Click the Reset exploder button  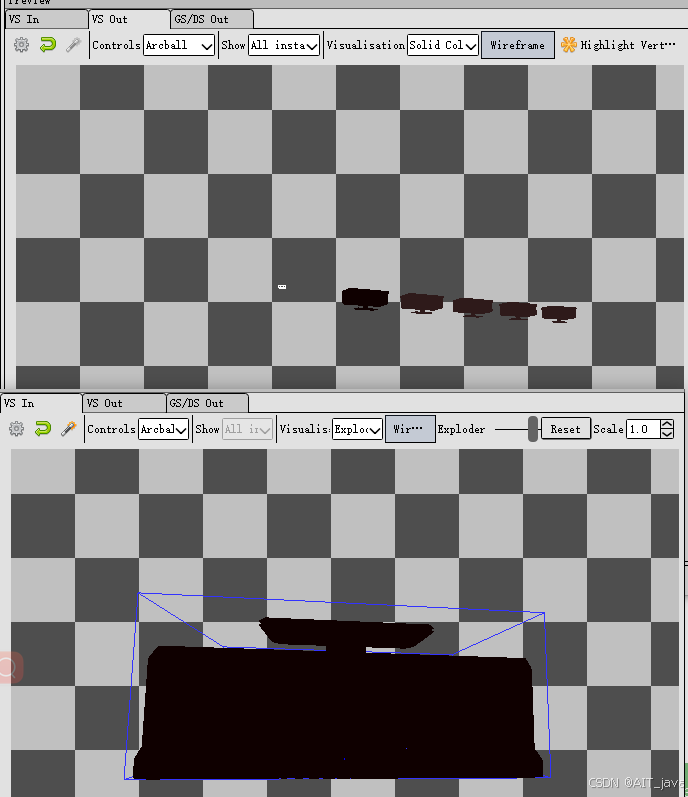coord(566,429)
